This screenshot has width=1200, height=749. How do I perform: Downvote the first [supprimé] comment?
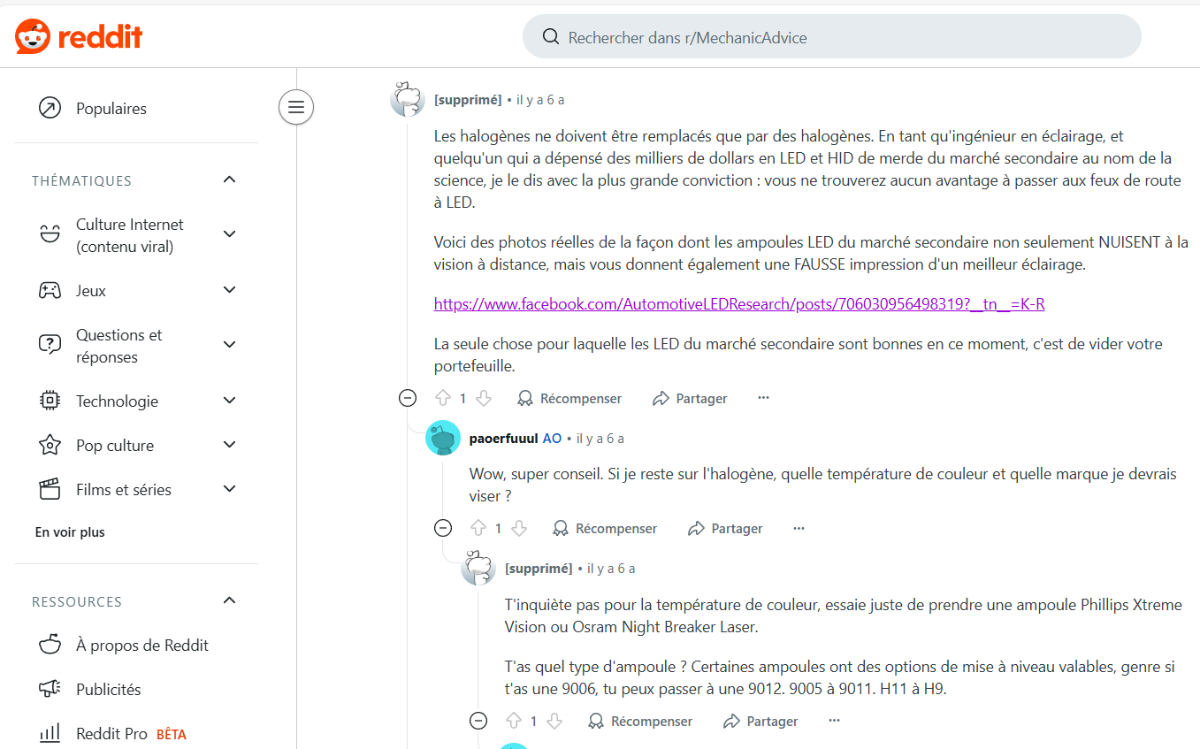484,398
